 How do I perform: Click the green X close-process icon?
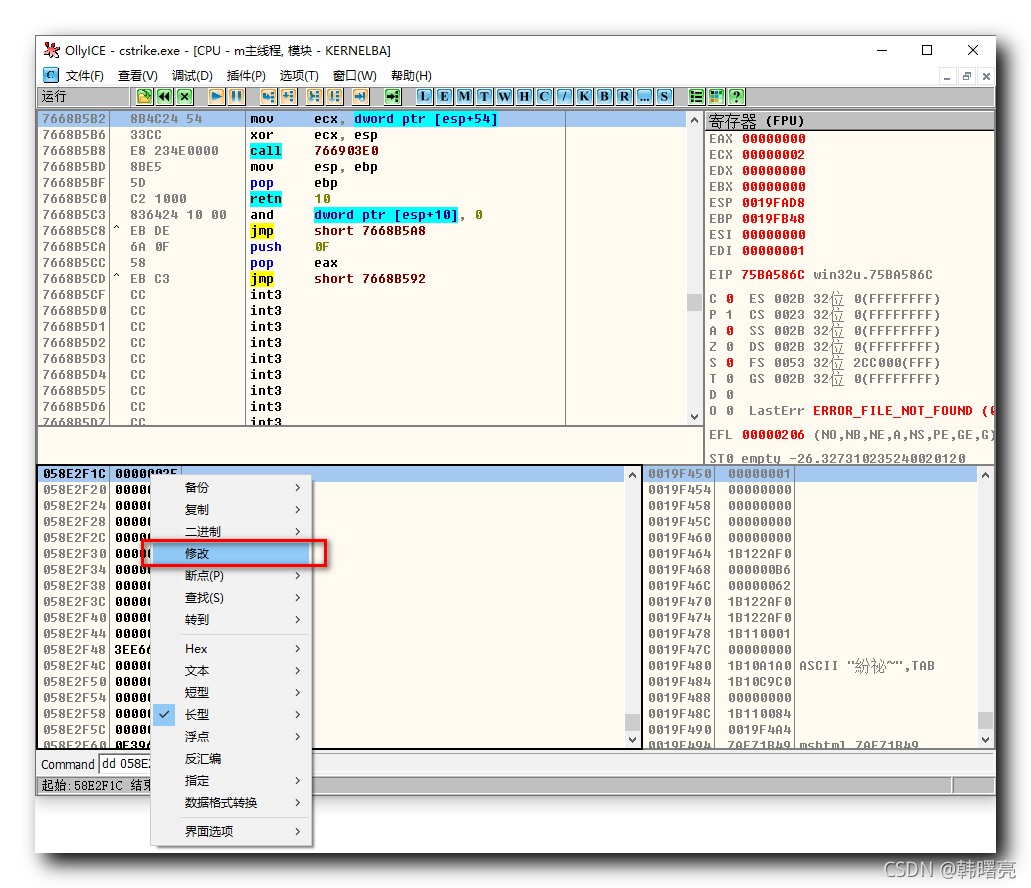[185, 97]
